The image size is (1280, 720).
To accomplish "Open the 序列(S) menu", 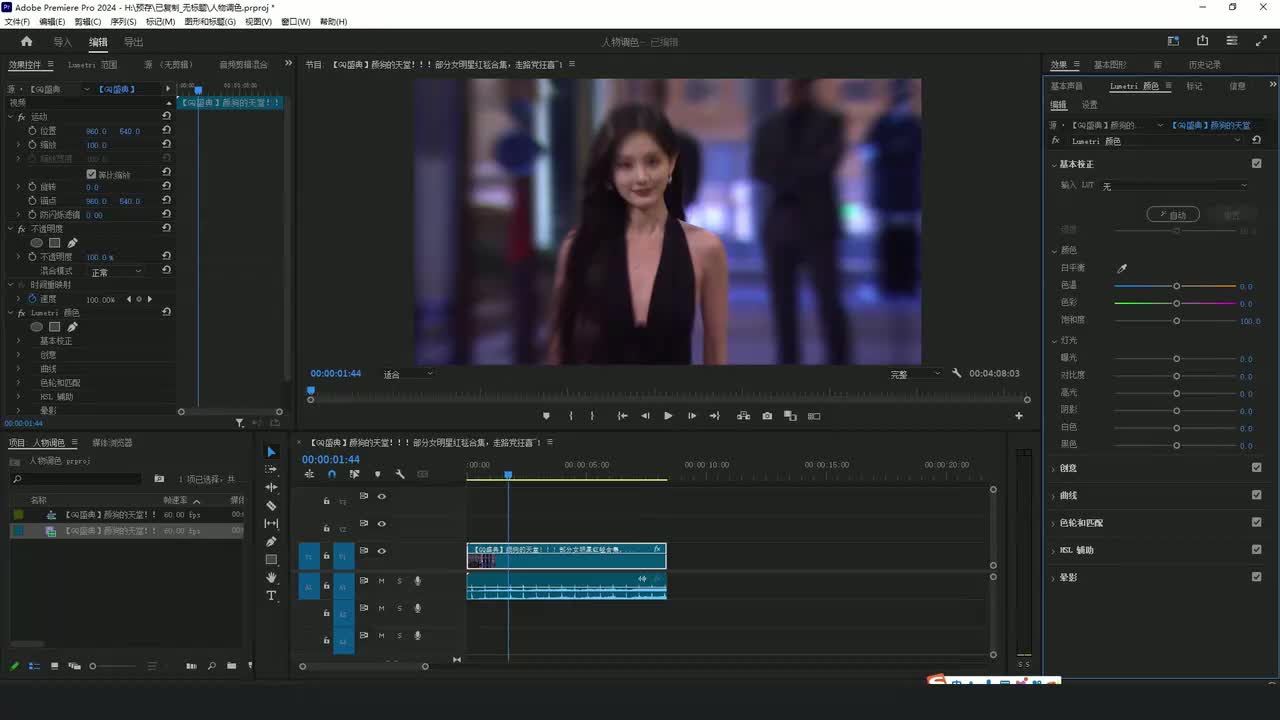I will [x=123, y=22].
